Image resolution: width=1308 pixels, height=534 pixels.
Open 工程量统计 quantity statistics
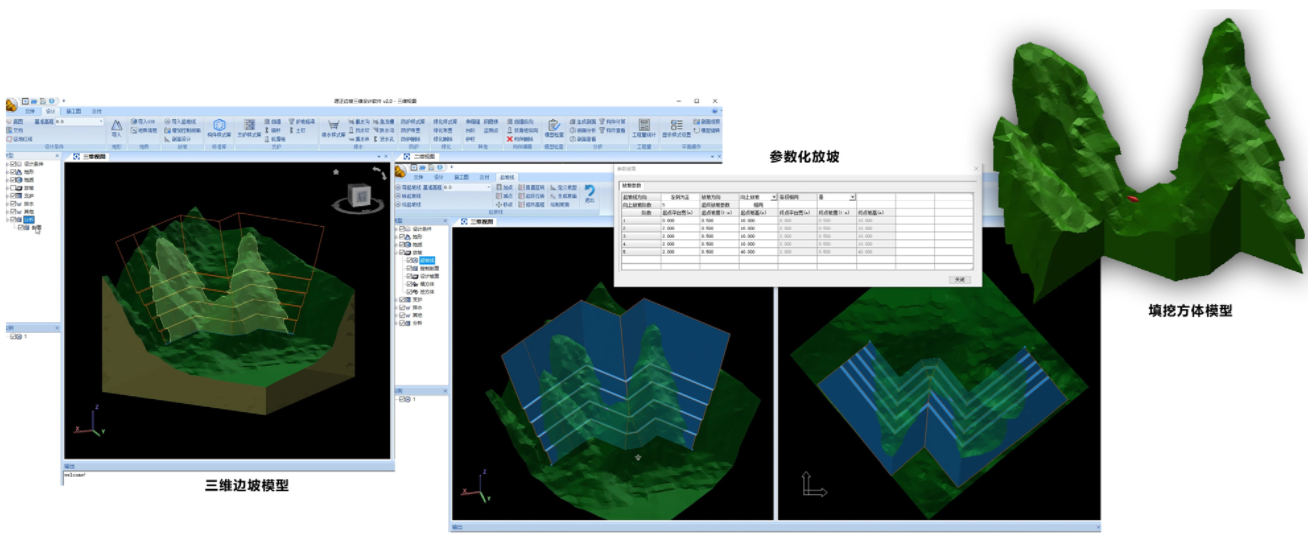(644, 127)
